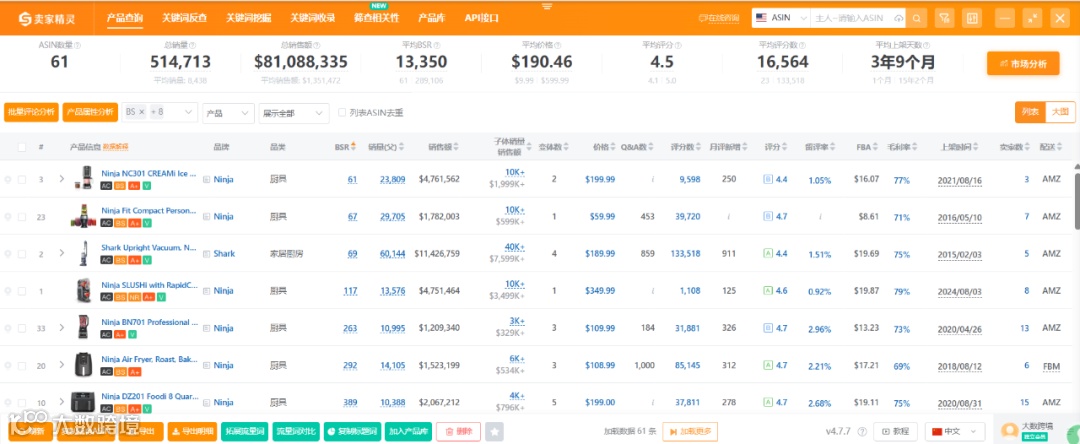1080x444 pixels.
Task: Click the A+ badge under Ninja Air Fryer
Action: click(134, 372)
